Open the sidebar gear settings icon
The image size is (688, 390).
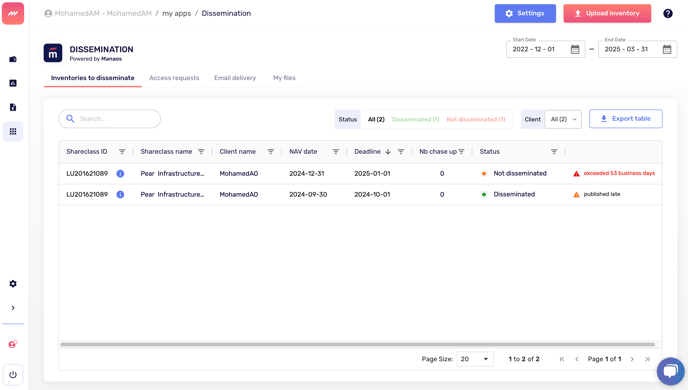coord(13,284)
